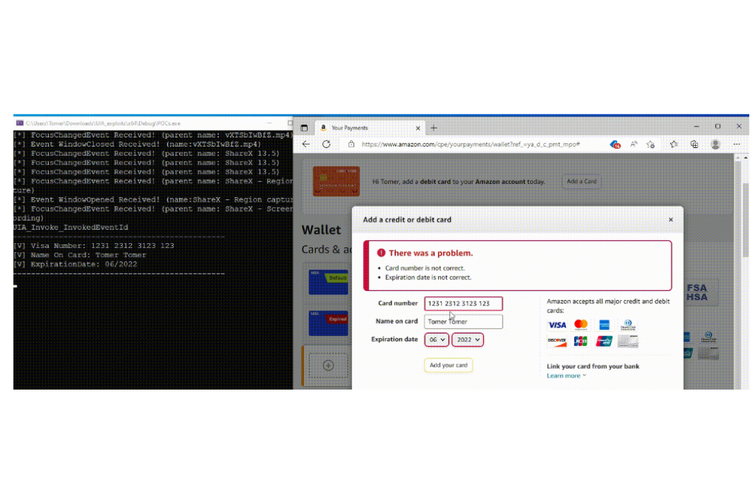Click the orange debit card image
The width and height of the screenshot is (750, 500).
click(336, 181)
